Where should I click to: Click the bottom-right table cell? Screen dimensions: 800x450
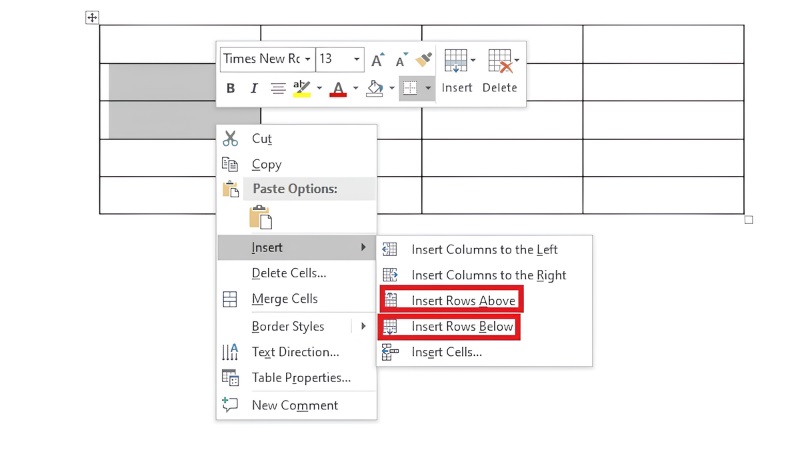[x=663, y=195]
